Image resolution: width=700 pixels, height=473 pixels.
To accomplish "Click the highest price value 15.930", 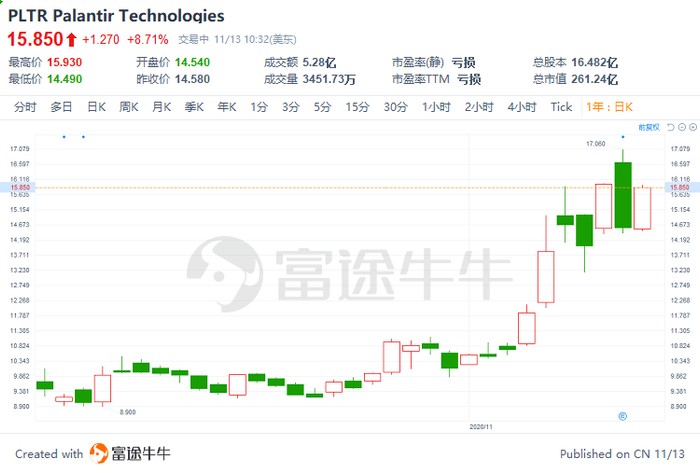I will point(65,62).
